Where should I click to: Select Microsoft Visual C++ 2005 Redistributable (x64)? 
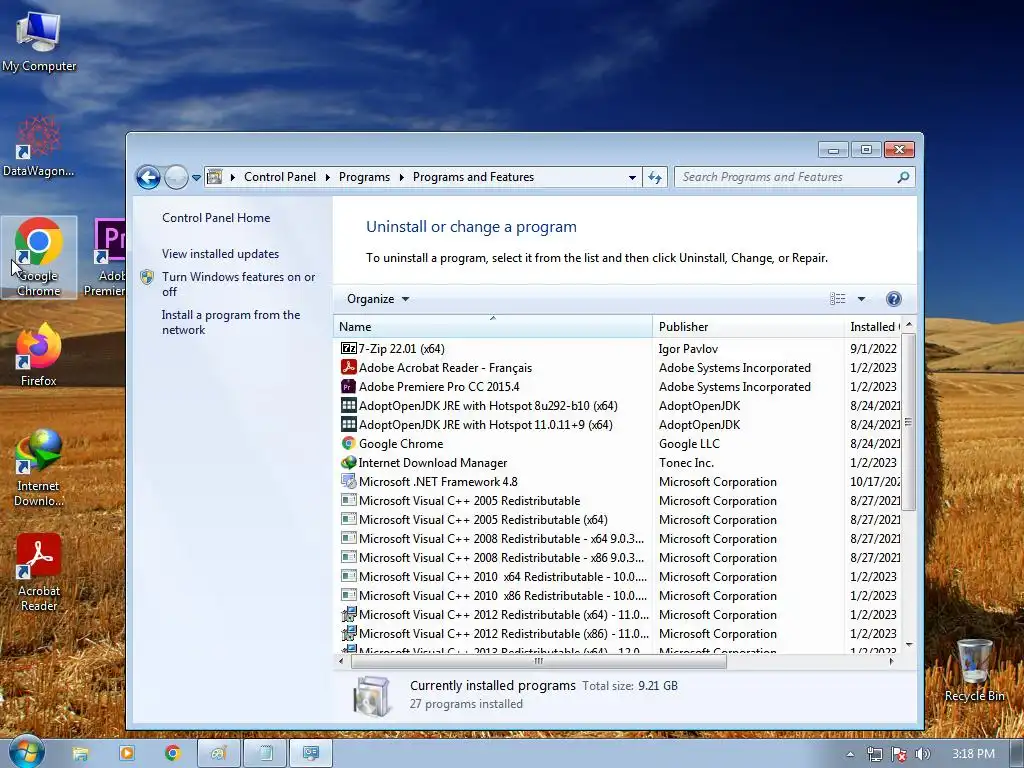tap(619, 520)
